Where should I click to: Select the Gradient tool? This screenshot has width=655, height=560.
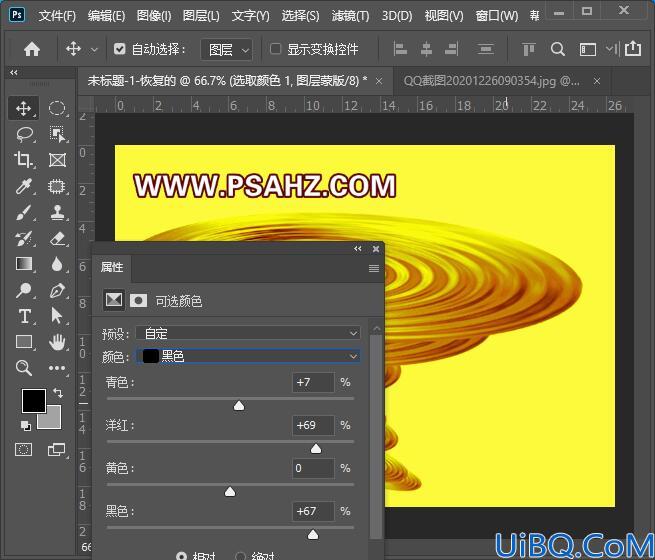click(x=24, y=264)
